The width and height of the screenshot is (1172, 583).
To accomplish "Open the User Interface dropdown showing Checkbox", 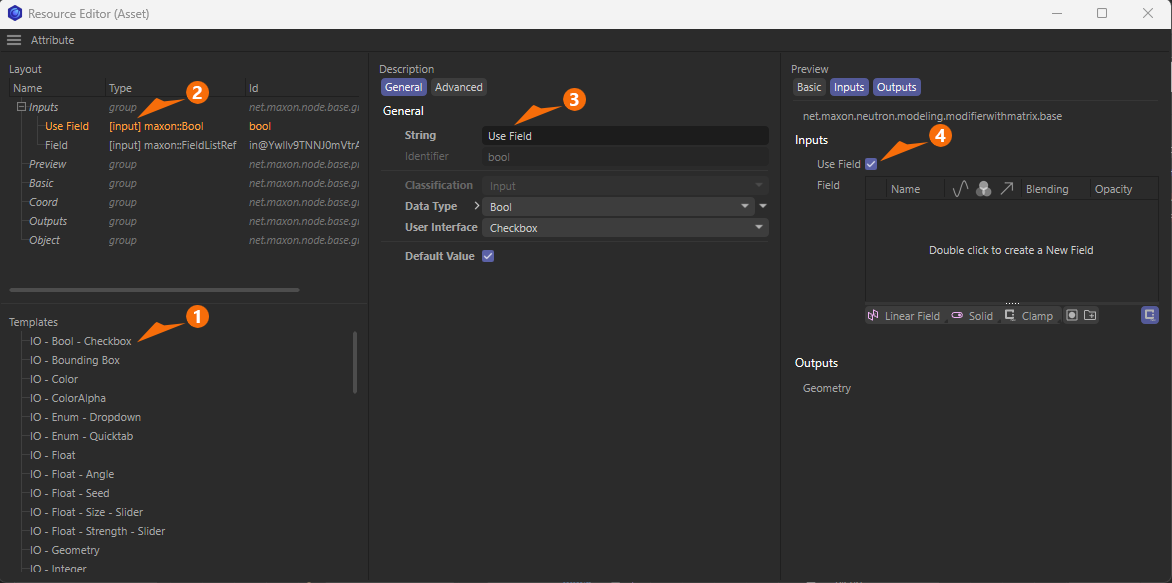I will coord(625,228).
